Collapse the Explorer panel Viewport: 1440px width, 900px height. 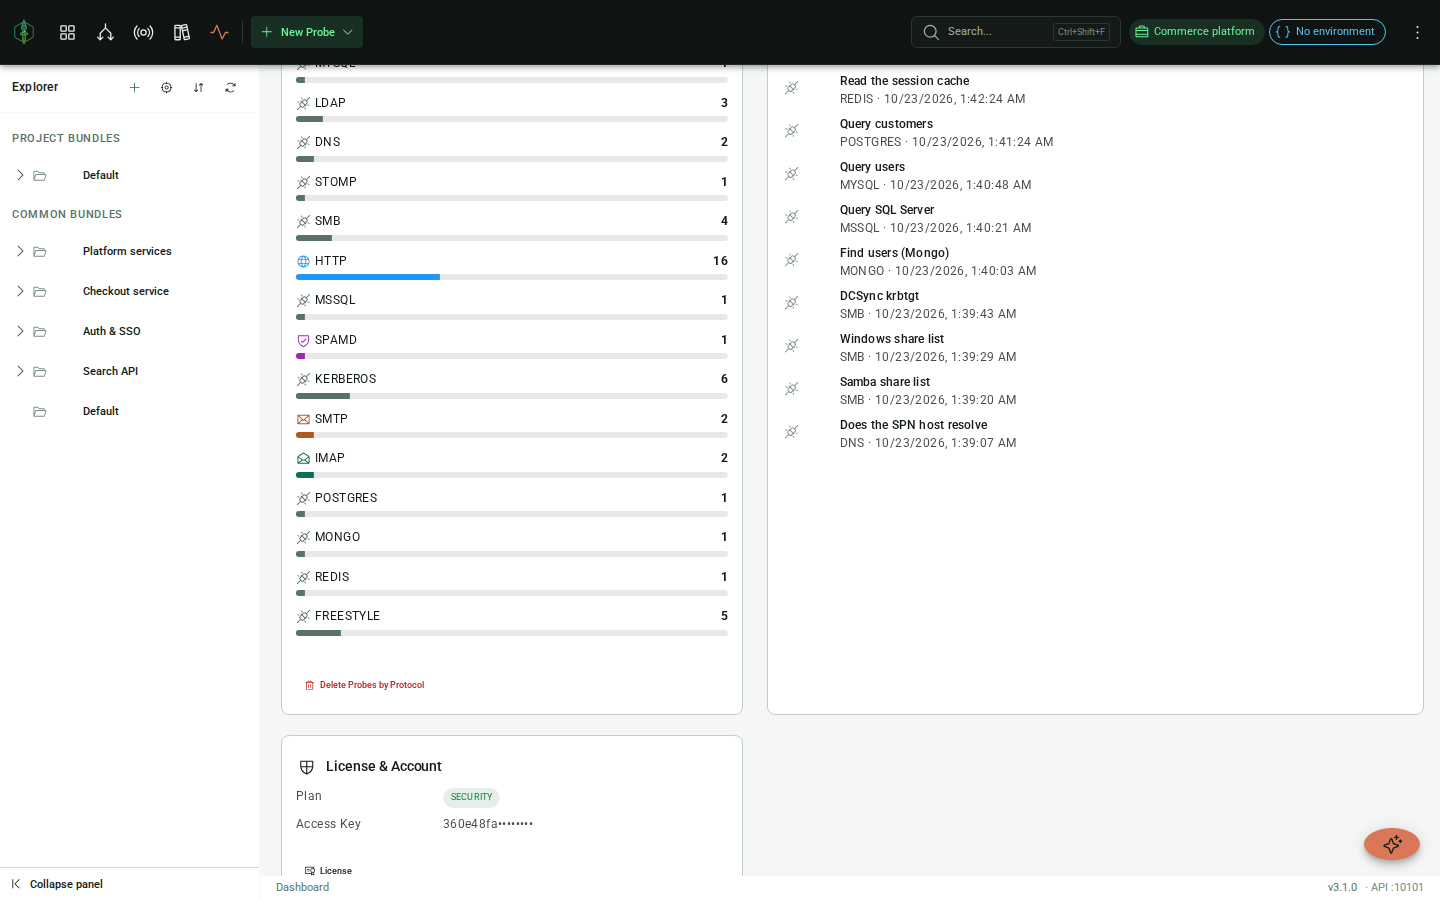pos(57,884)
